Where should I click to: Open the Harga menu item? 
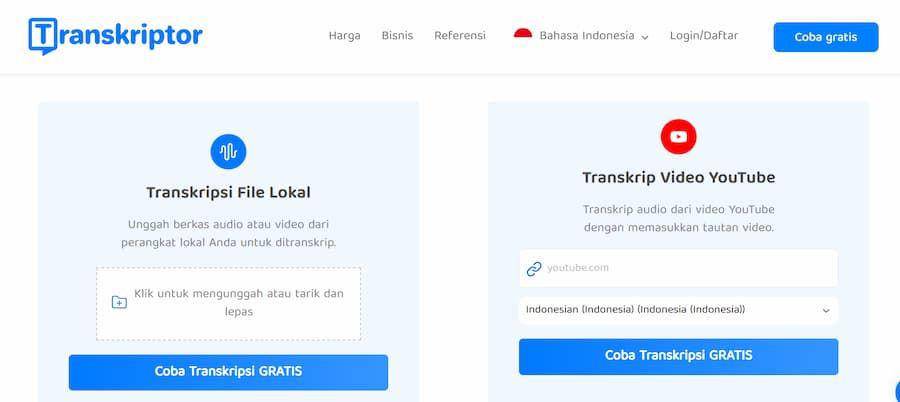344,36
